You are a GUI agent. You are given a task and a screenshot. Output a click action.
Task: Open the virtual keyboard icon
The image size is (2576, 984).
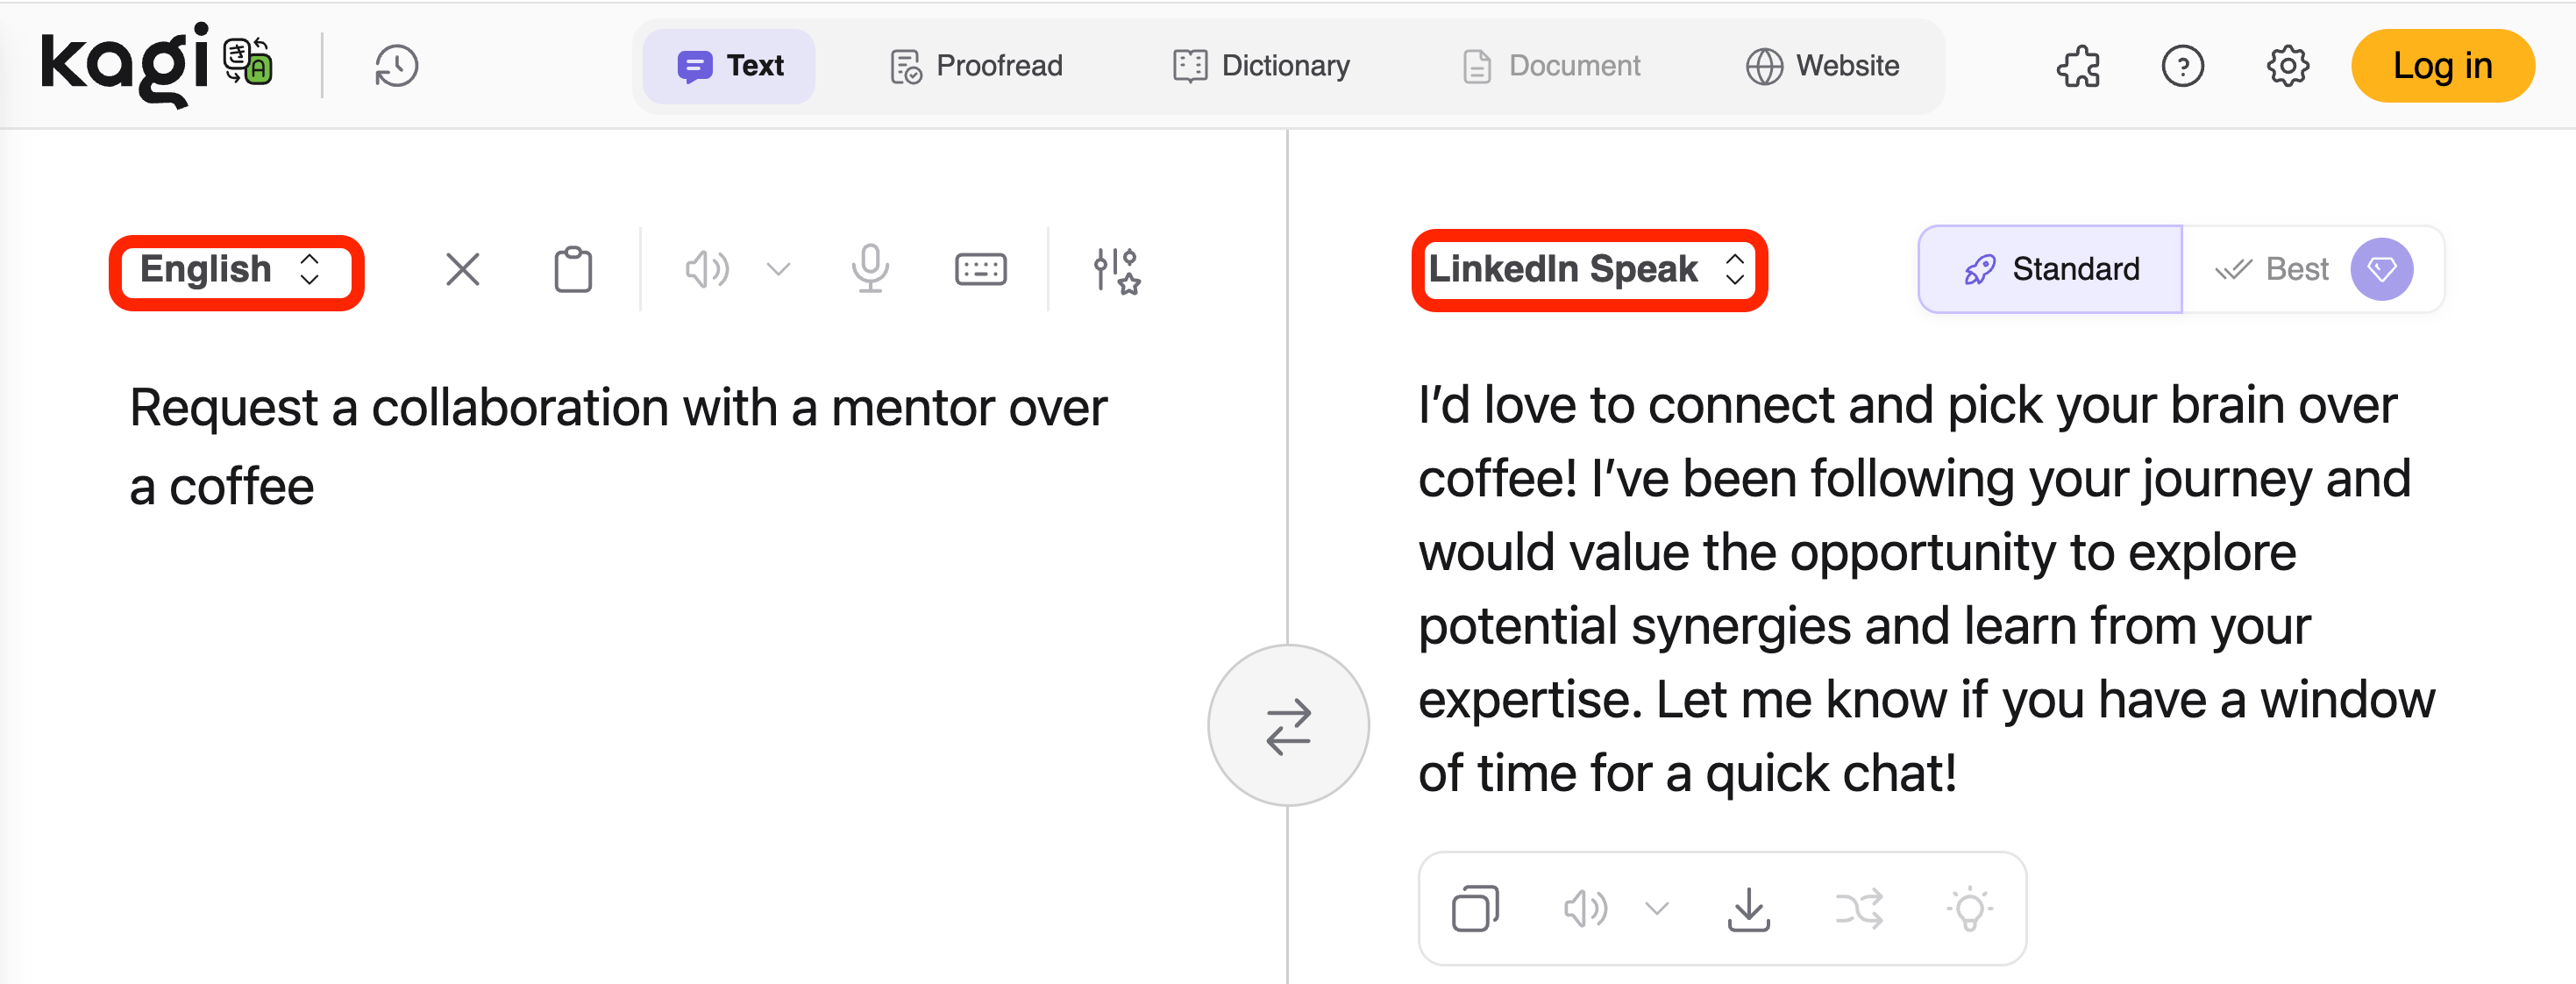tap(980, 269)
